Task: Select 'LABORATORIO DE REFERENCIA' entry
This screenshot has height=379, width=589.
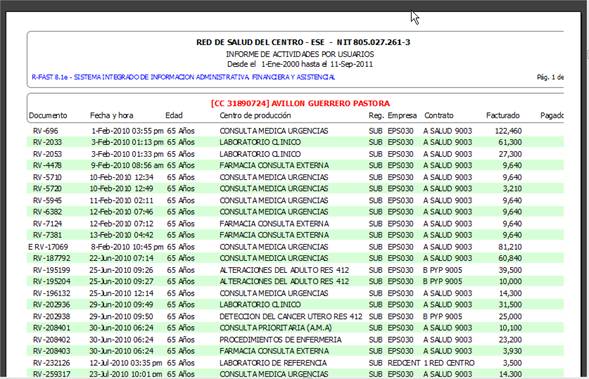Action: click(x=273, y=363)
